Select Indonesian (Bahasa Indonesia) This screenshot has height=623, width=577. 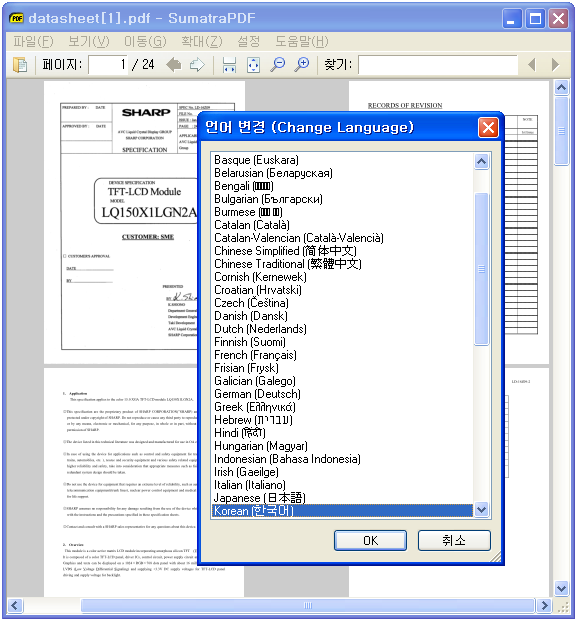342,459
